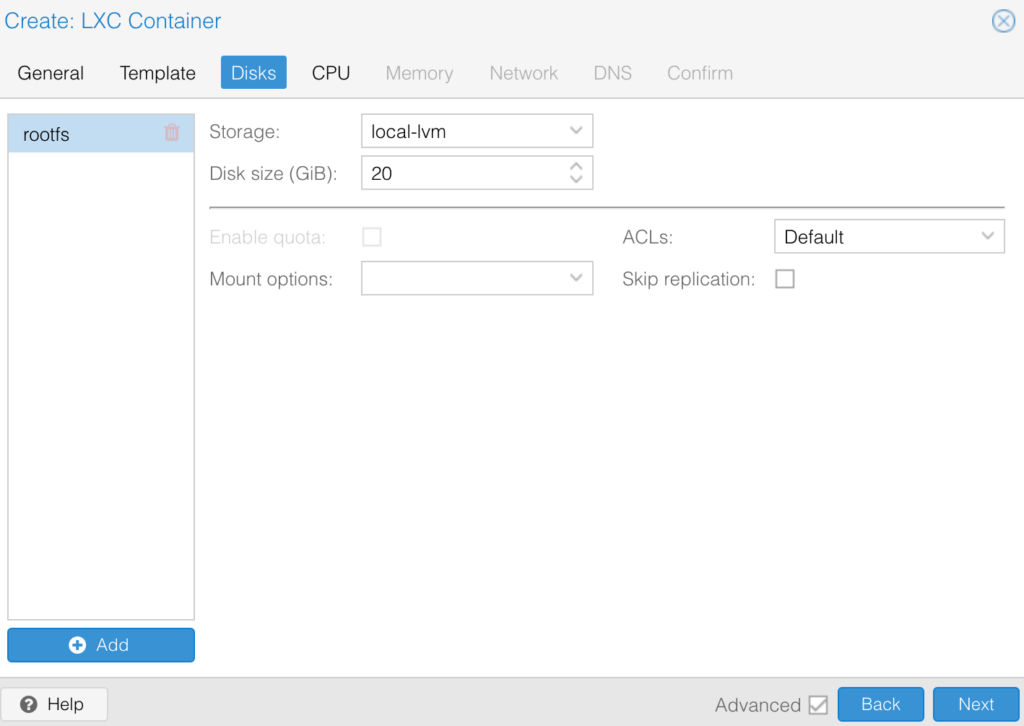Image resolution: width=1024 pixels, height=726 pixels.
Task: Select the rootfs disk entry
Action: (x=101, y=134)
